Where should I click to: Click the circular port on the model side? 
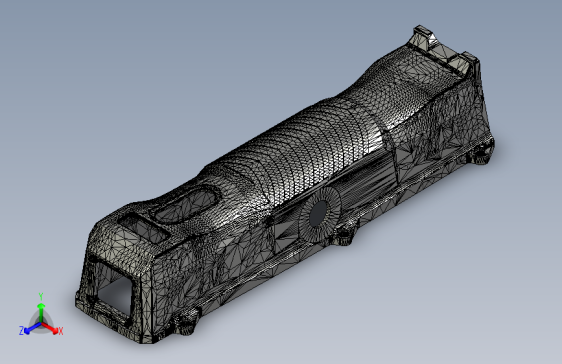point(319,214)
